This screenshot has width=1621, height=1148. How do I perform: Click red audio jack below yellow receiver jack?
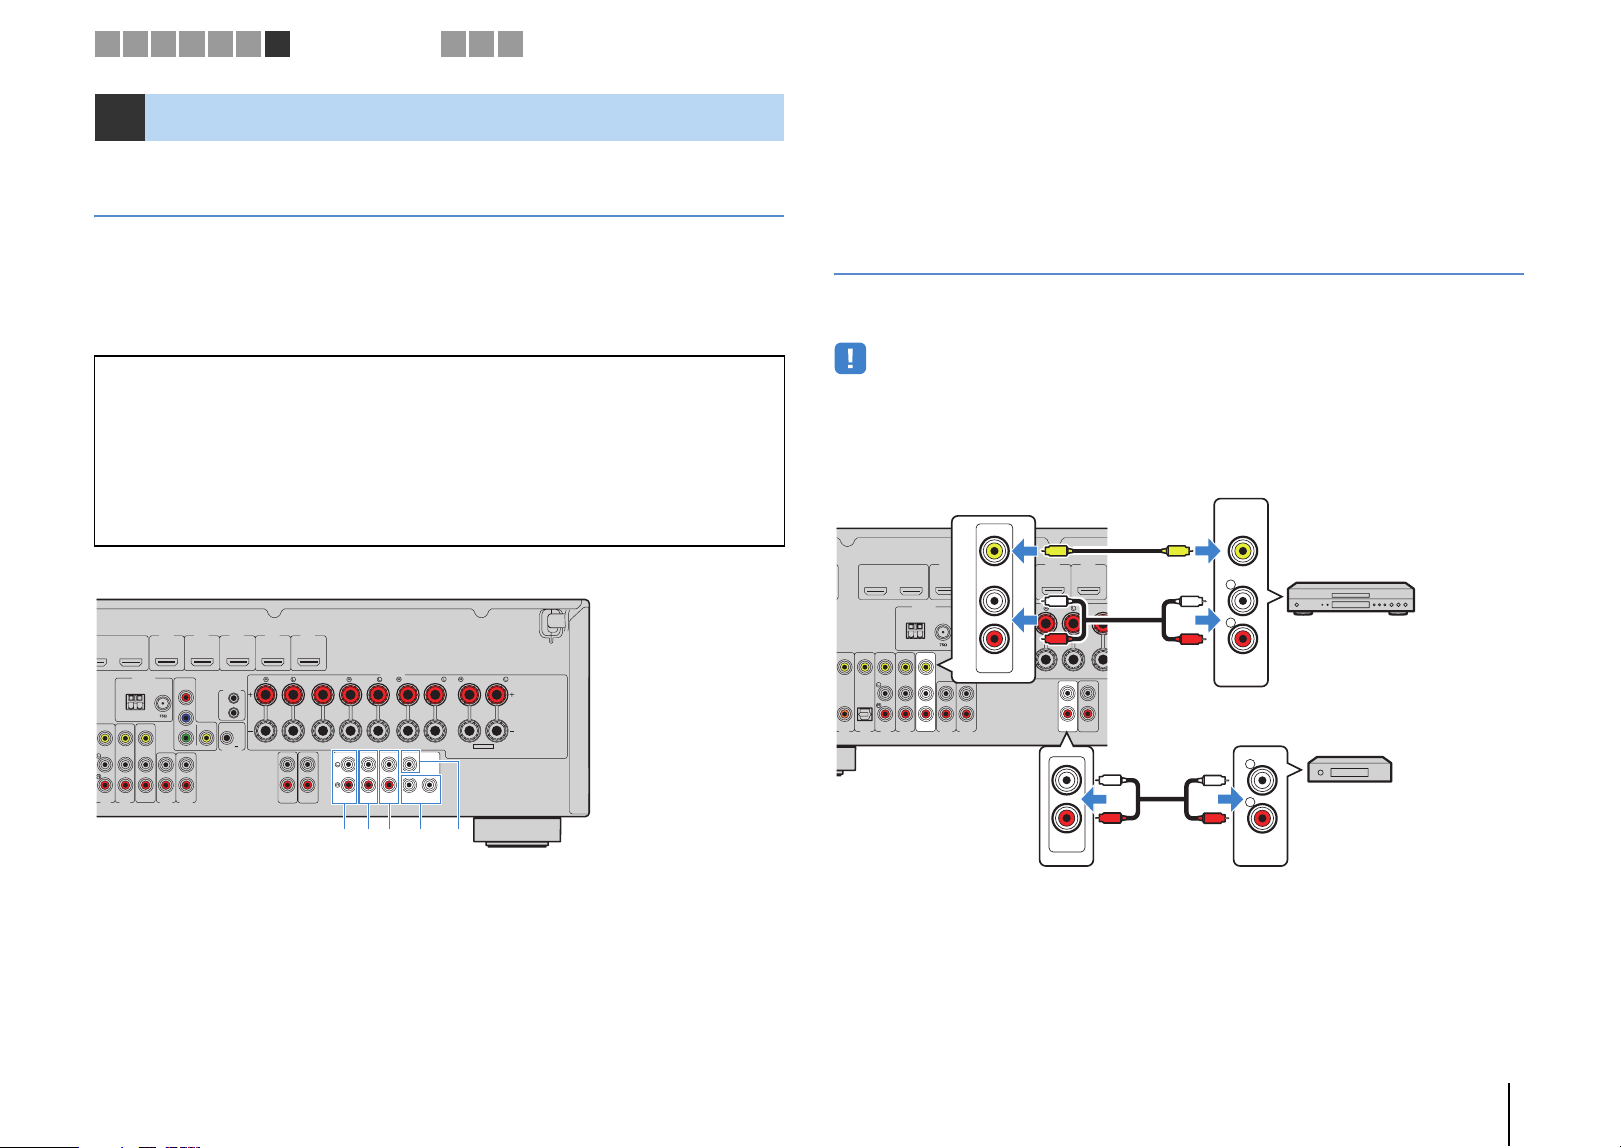994,639
